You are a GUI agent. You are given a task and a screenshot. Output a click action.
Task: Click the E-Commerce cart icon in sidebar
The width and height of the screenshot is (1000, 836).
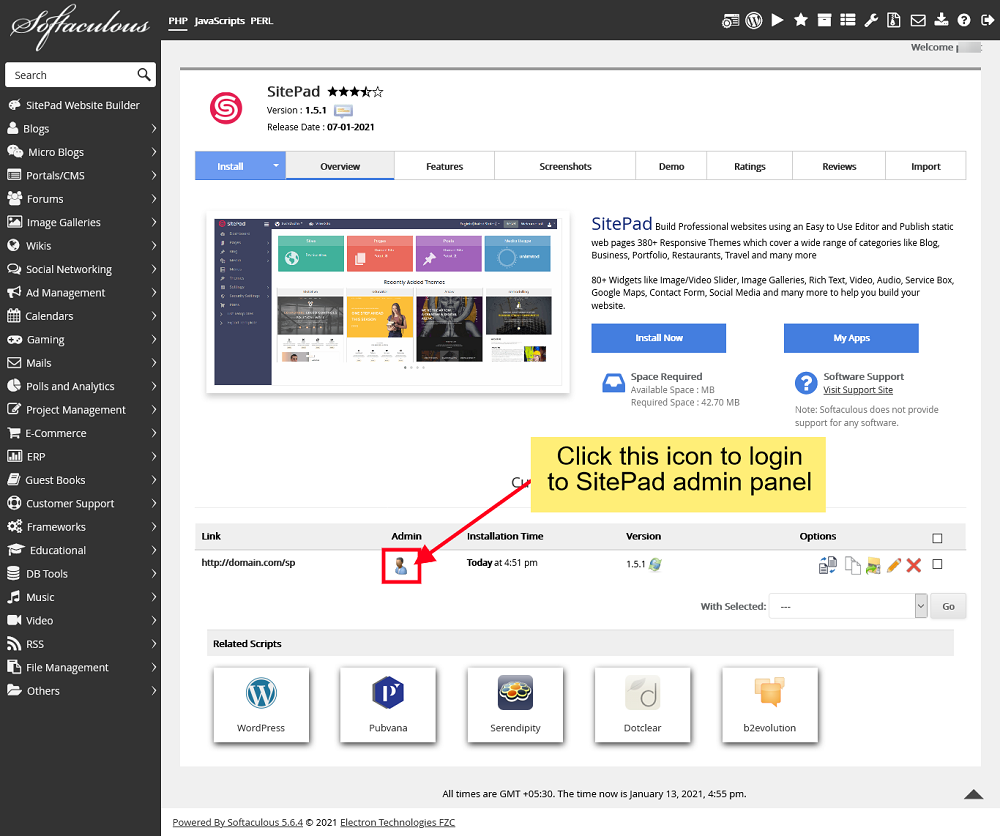tap(13, 433)
